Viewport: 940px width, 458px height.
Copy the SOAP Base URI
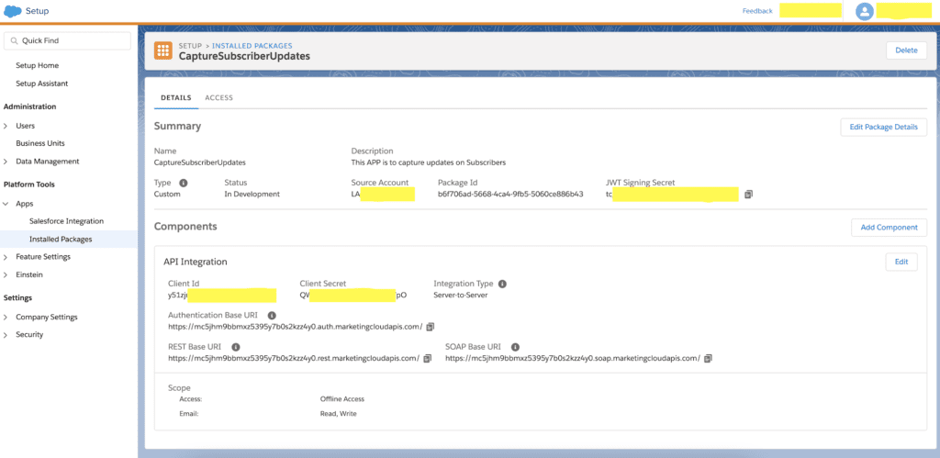point(708,358)
